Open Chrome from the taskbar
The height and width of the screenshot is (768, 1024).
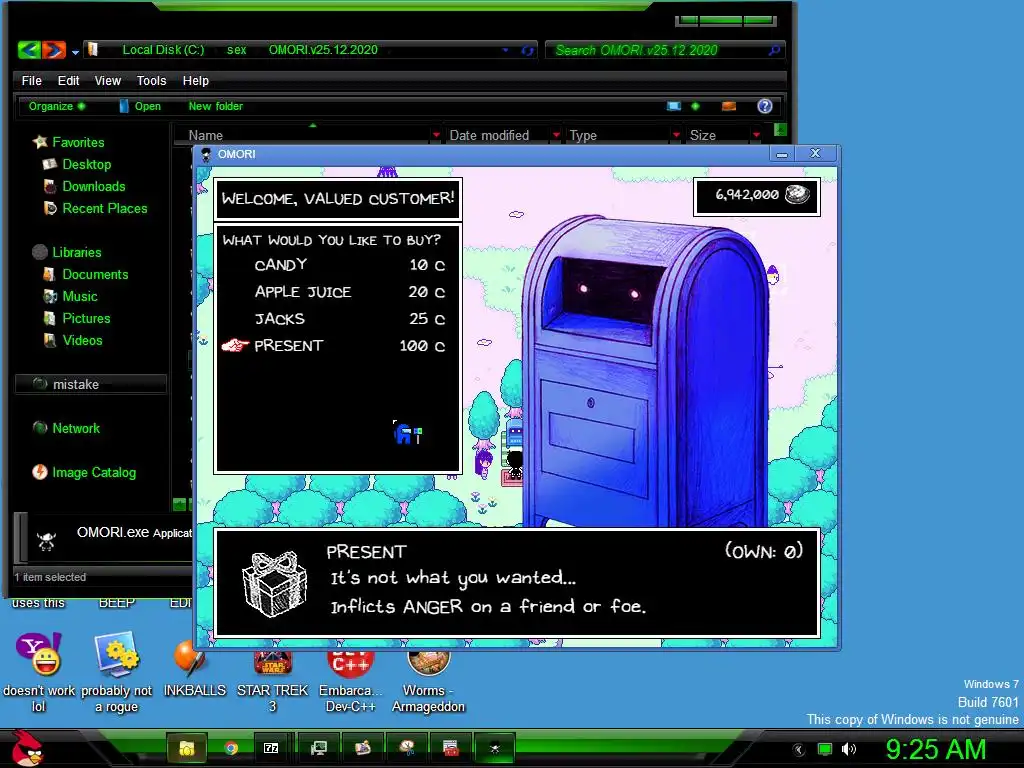pyautogui.click(x=231, y=748)
